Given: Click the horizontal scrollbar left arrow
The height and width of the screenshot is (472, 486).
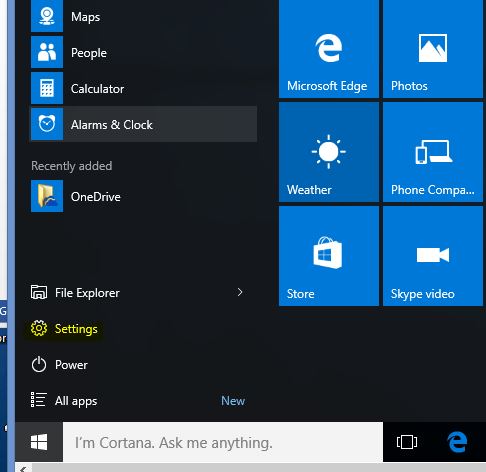Looking at the screenshot, I should pyautogui.click(x=23, y=468).
